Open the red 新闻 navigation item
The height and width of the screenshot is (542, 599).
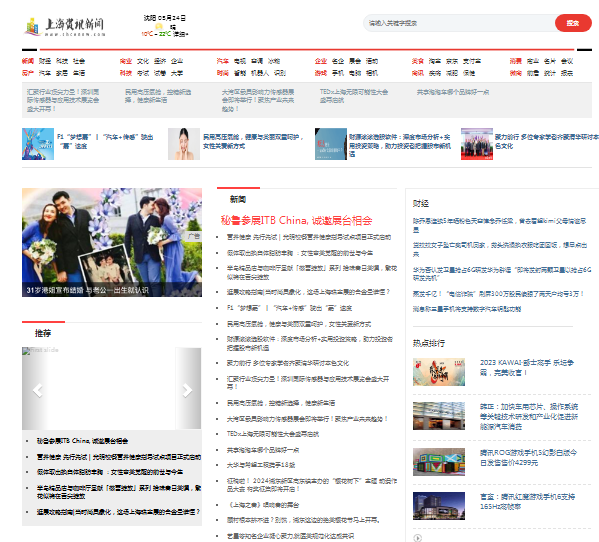tap(28, 61)
